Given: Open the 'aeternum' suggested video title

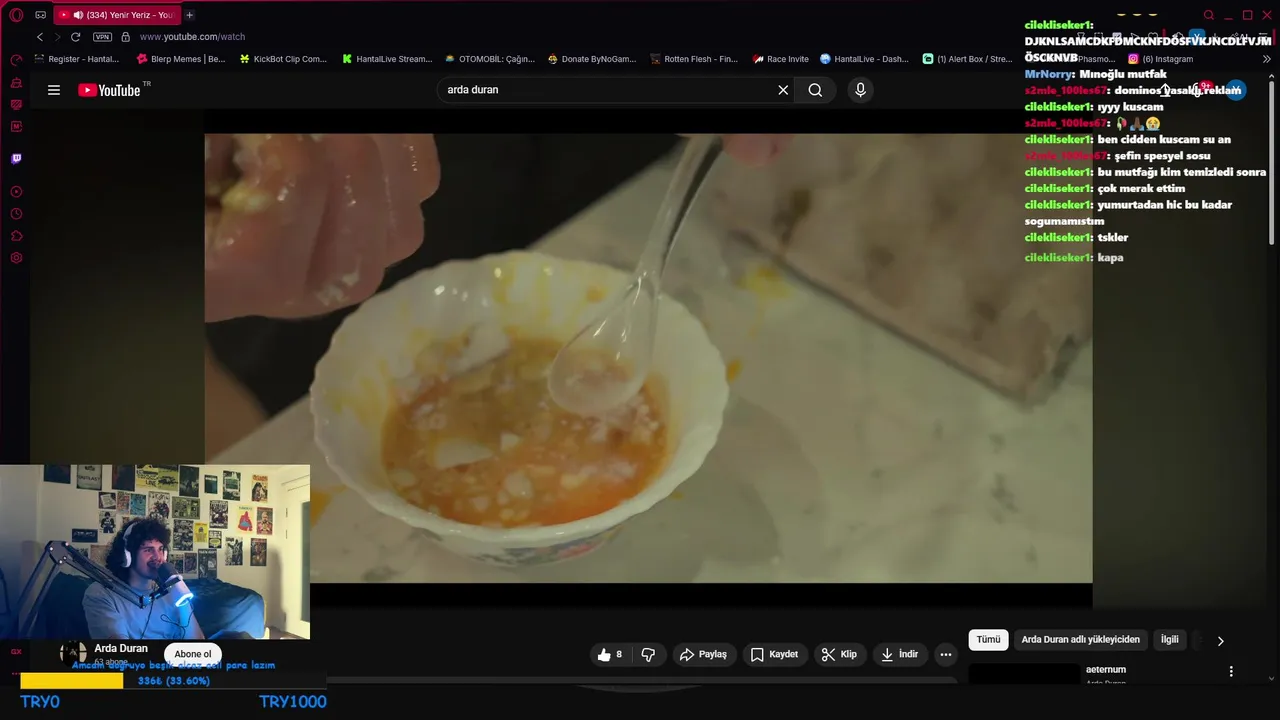Looking at the screenshot, I should click(x=1106, y=670).
